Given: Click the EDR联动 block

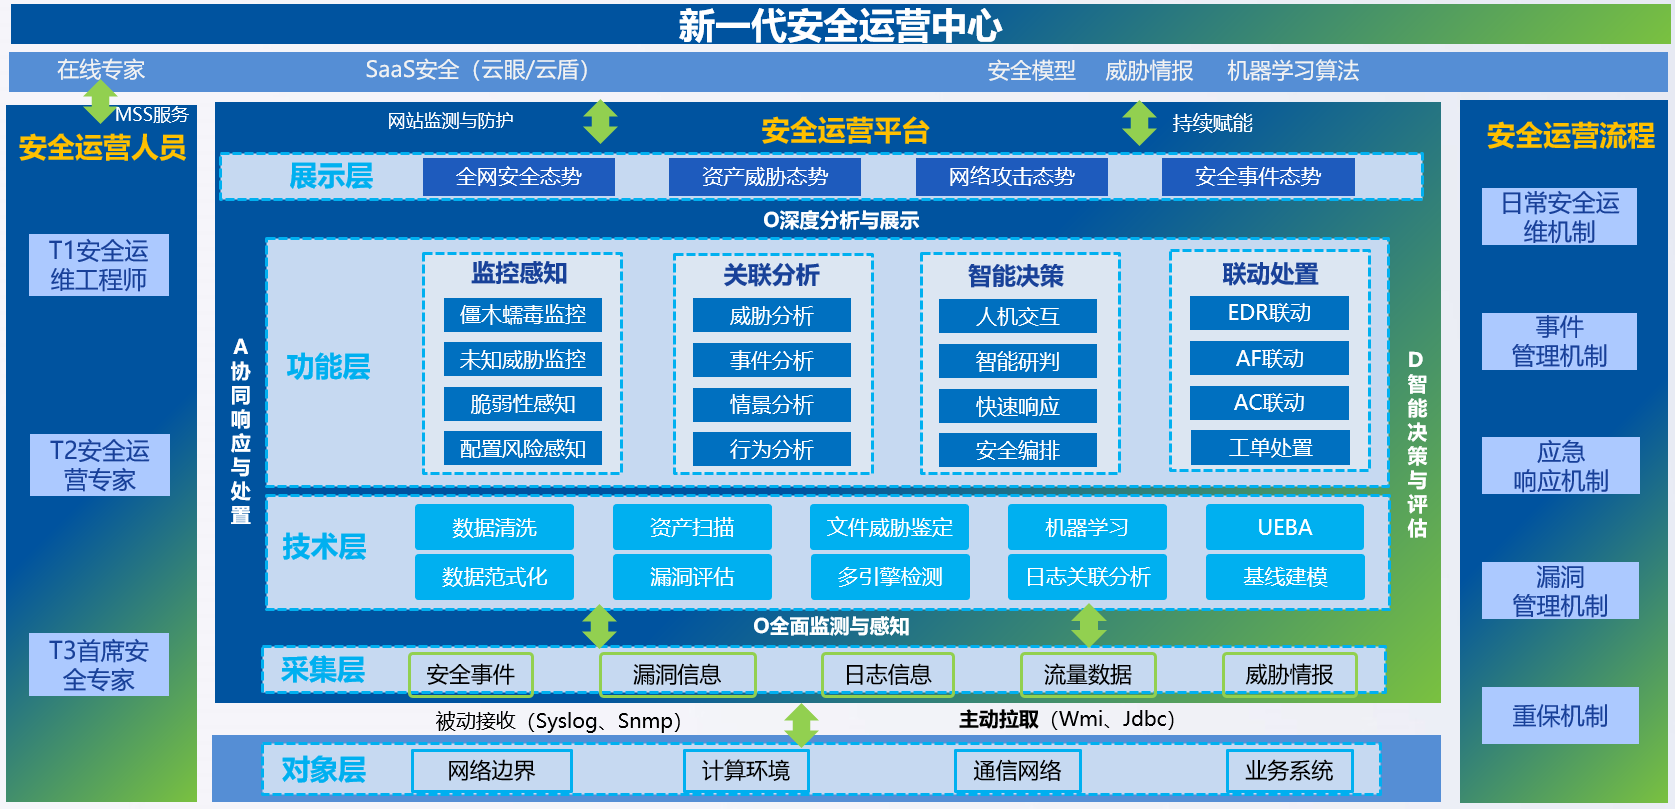Looking at the screenshot, I should point(1269,313).
